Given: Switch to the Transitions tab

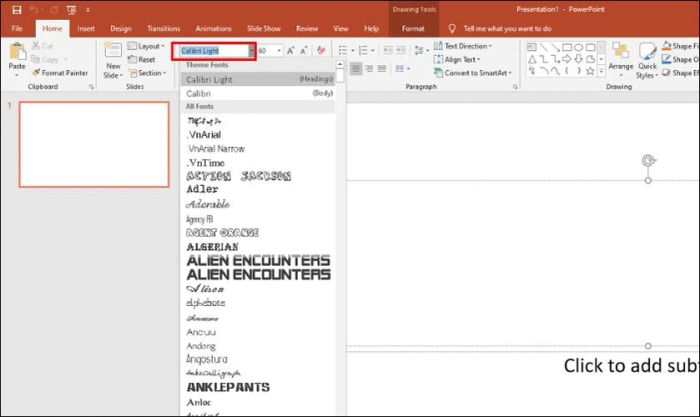Looking at the screenshot, I should coord(163,29).
